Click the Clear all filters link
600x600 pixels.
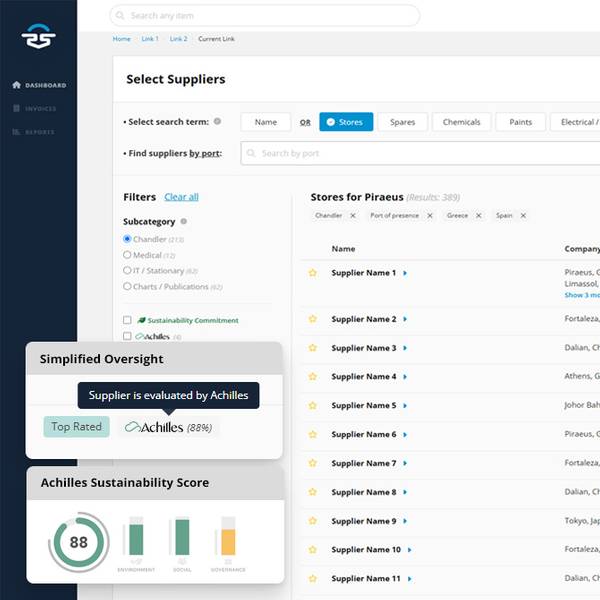click(x=181, y=197)
